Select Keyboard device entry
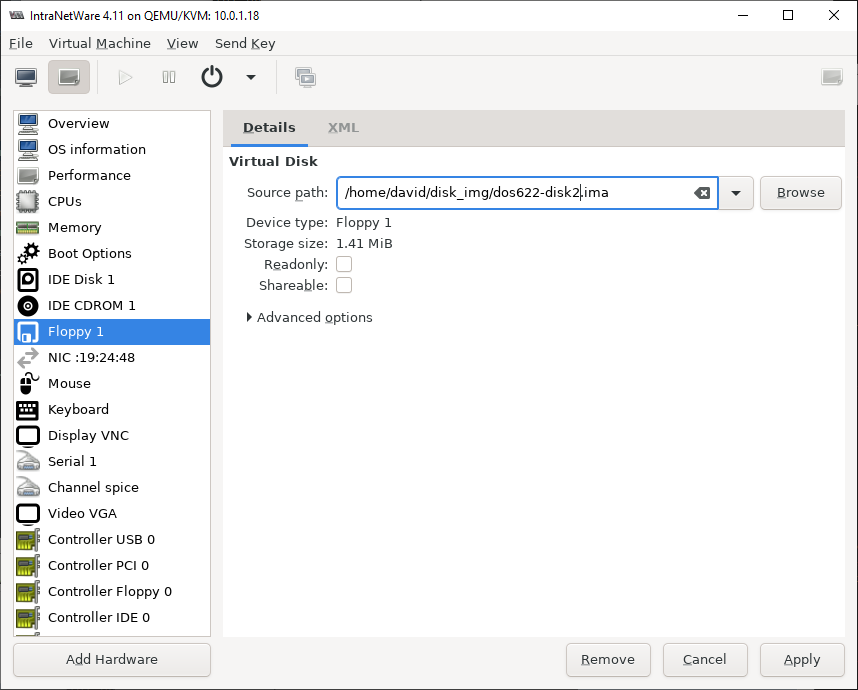 (112, 409)
